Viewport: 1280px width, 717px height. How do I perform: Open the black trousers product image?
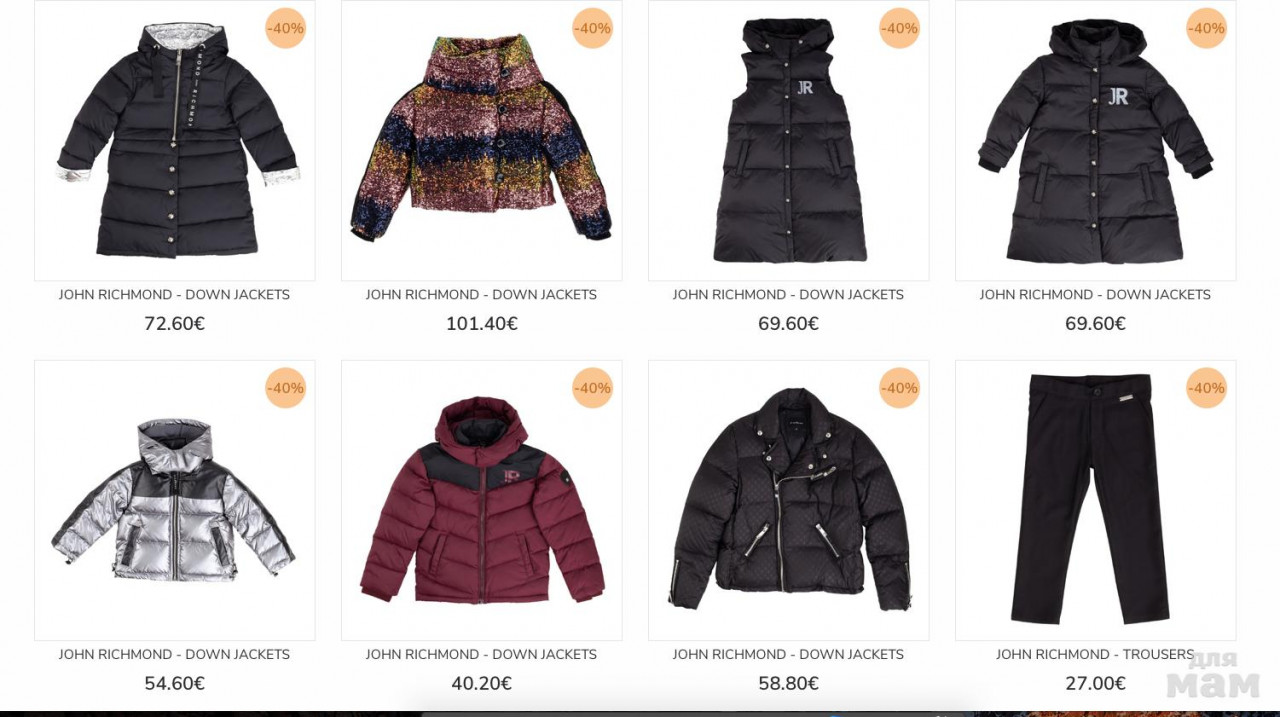[1096, 500]
